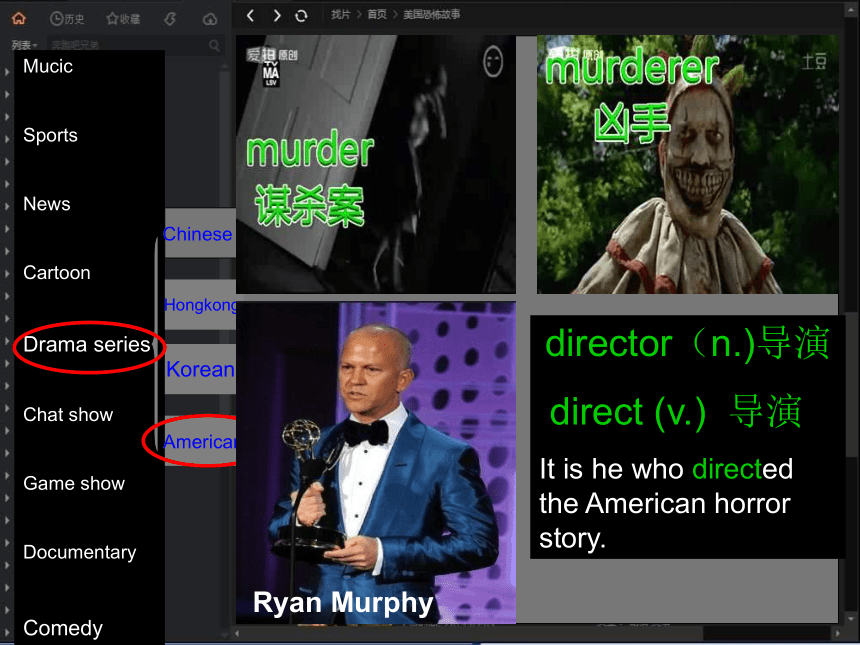Image resolution: width=860 pixels, height=645 pixels.
Task: Open the Favorites (收藏) star button
Action: (123, 19)
